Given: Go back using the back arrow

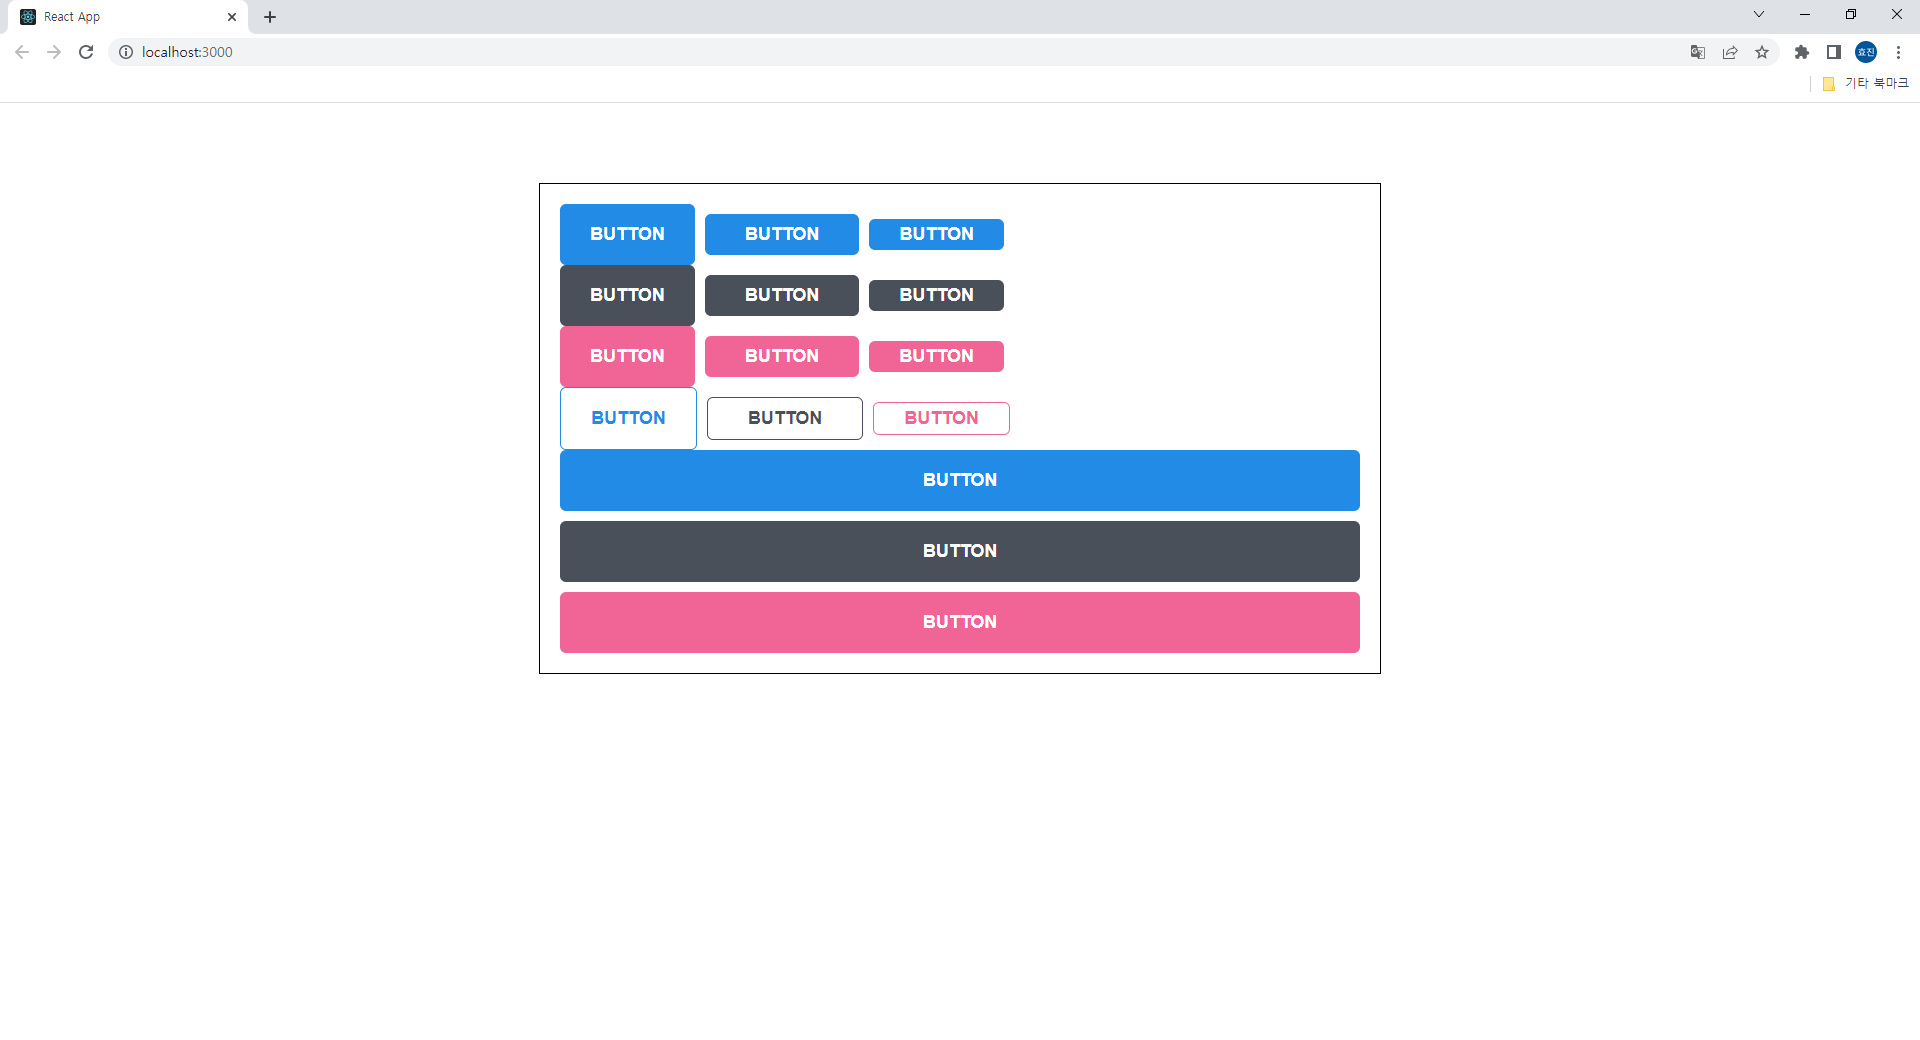Looking at the screenshot, I should [x=22, y=52].
